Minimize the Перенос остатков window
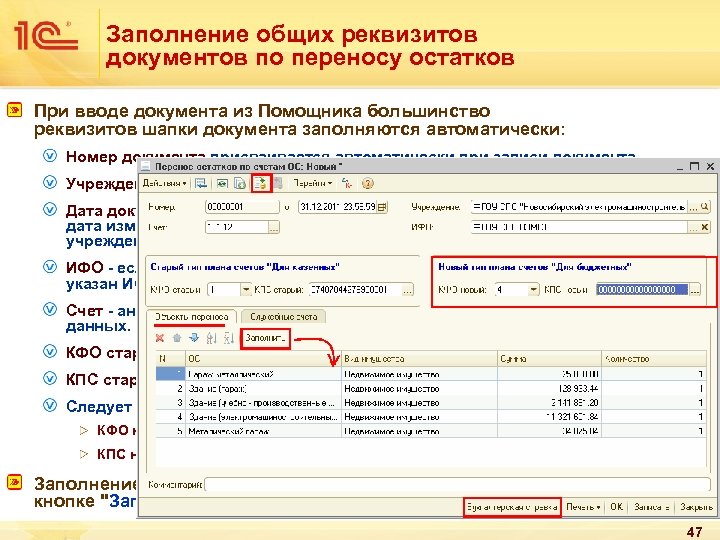The image size is (720, 540). click(680, 166)
